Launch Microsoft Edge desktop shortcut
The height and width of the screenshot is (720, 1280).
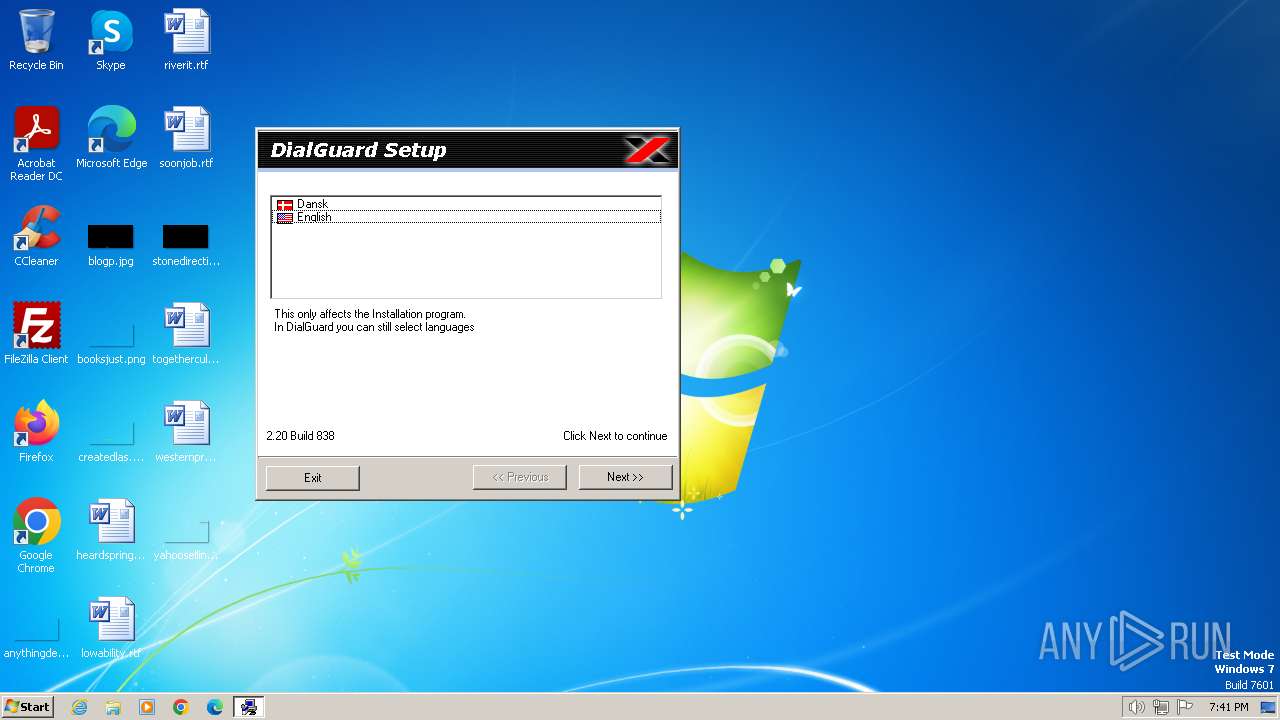tap(111, 138)
